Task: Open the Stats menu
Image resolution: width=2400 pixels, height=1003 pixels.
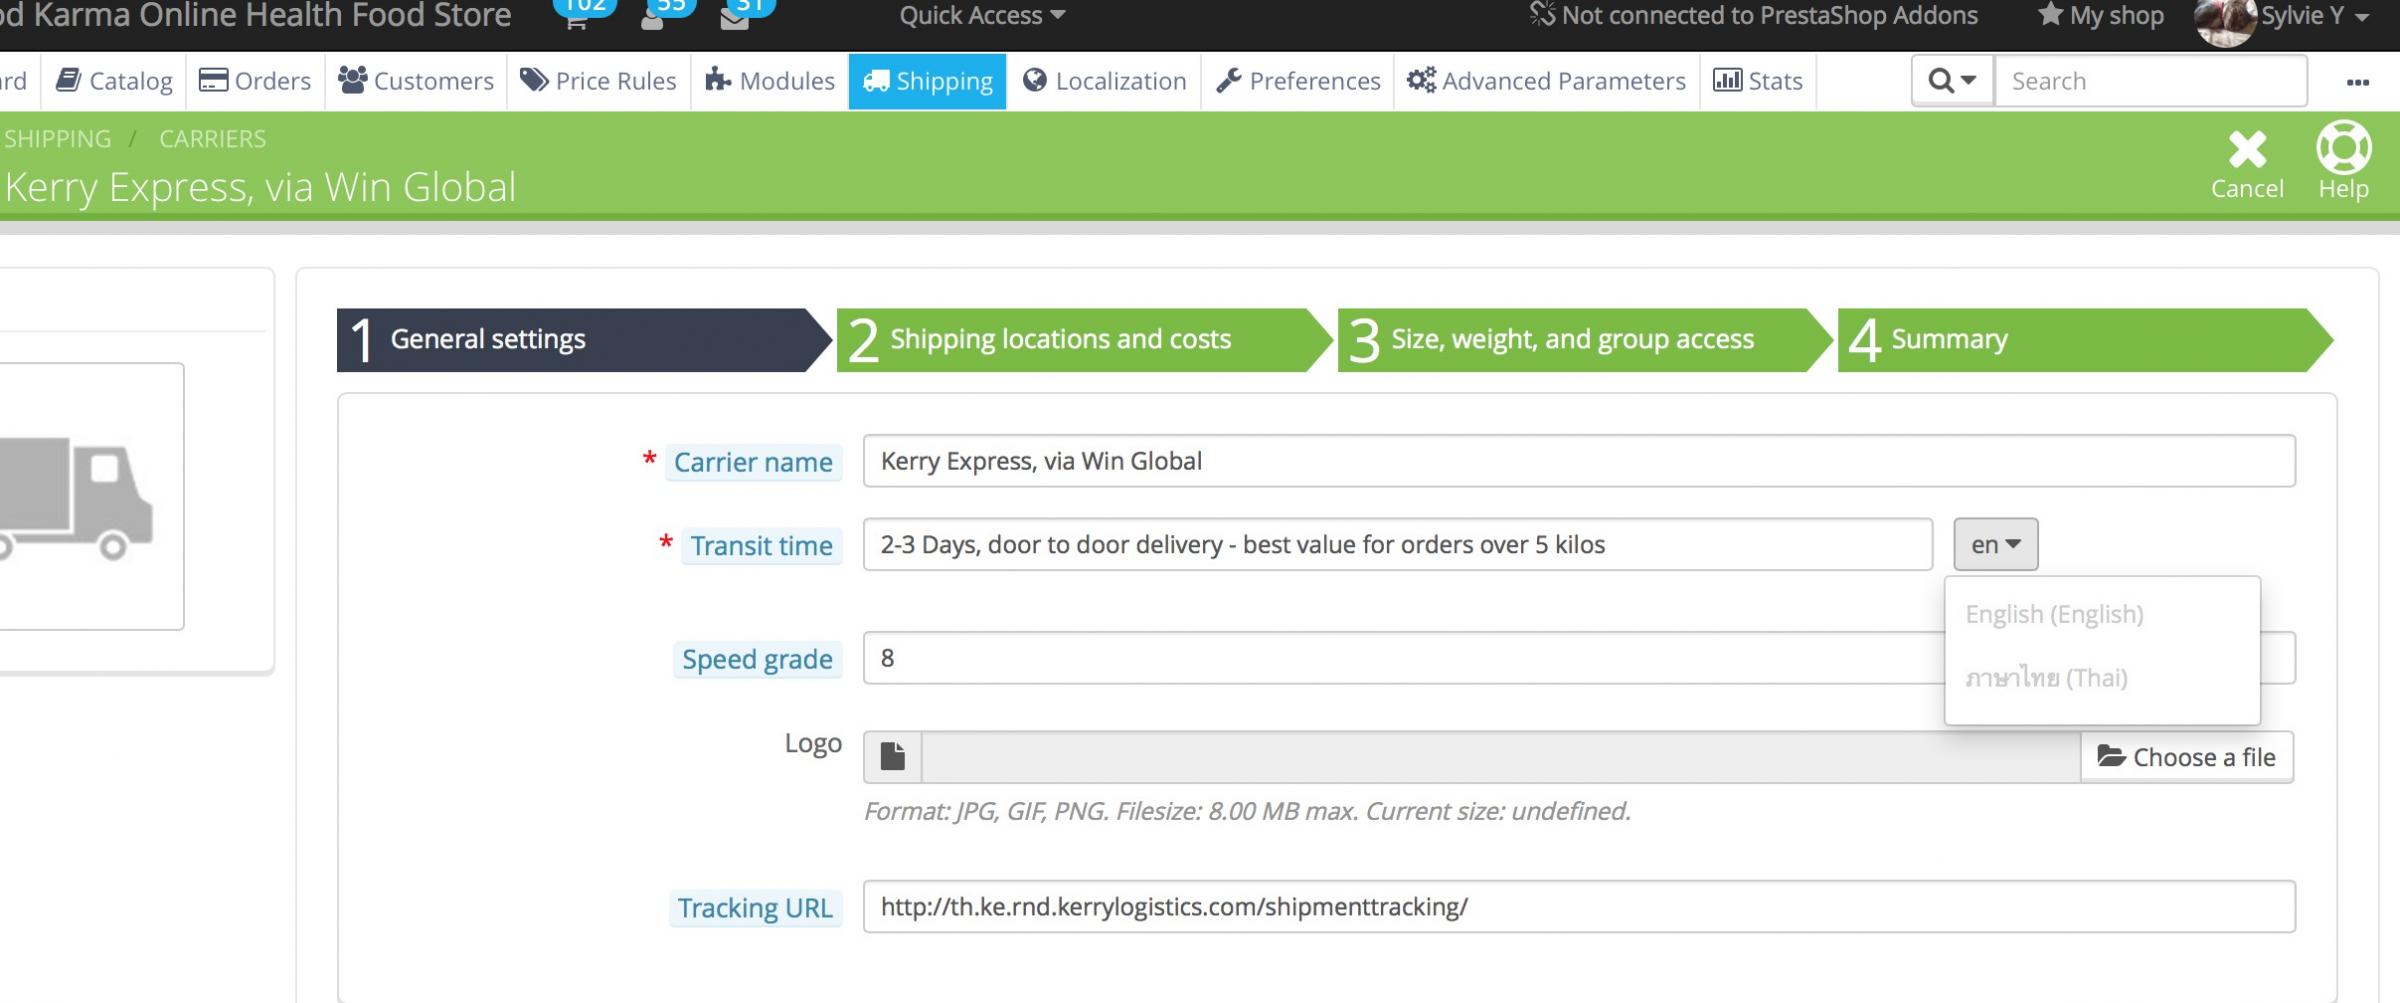Action: [x=1757, y=81]
